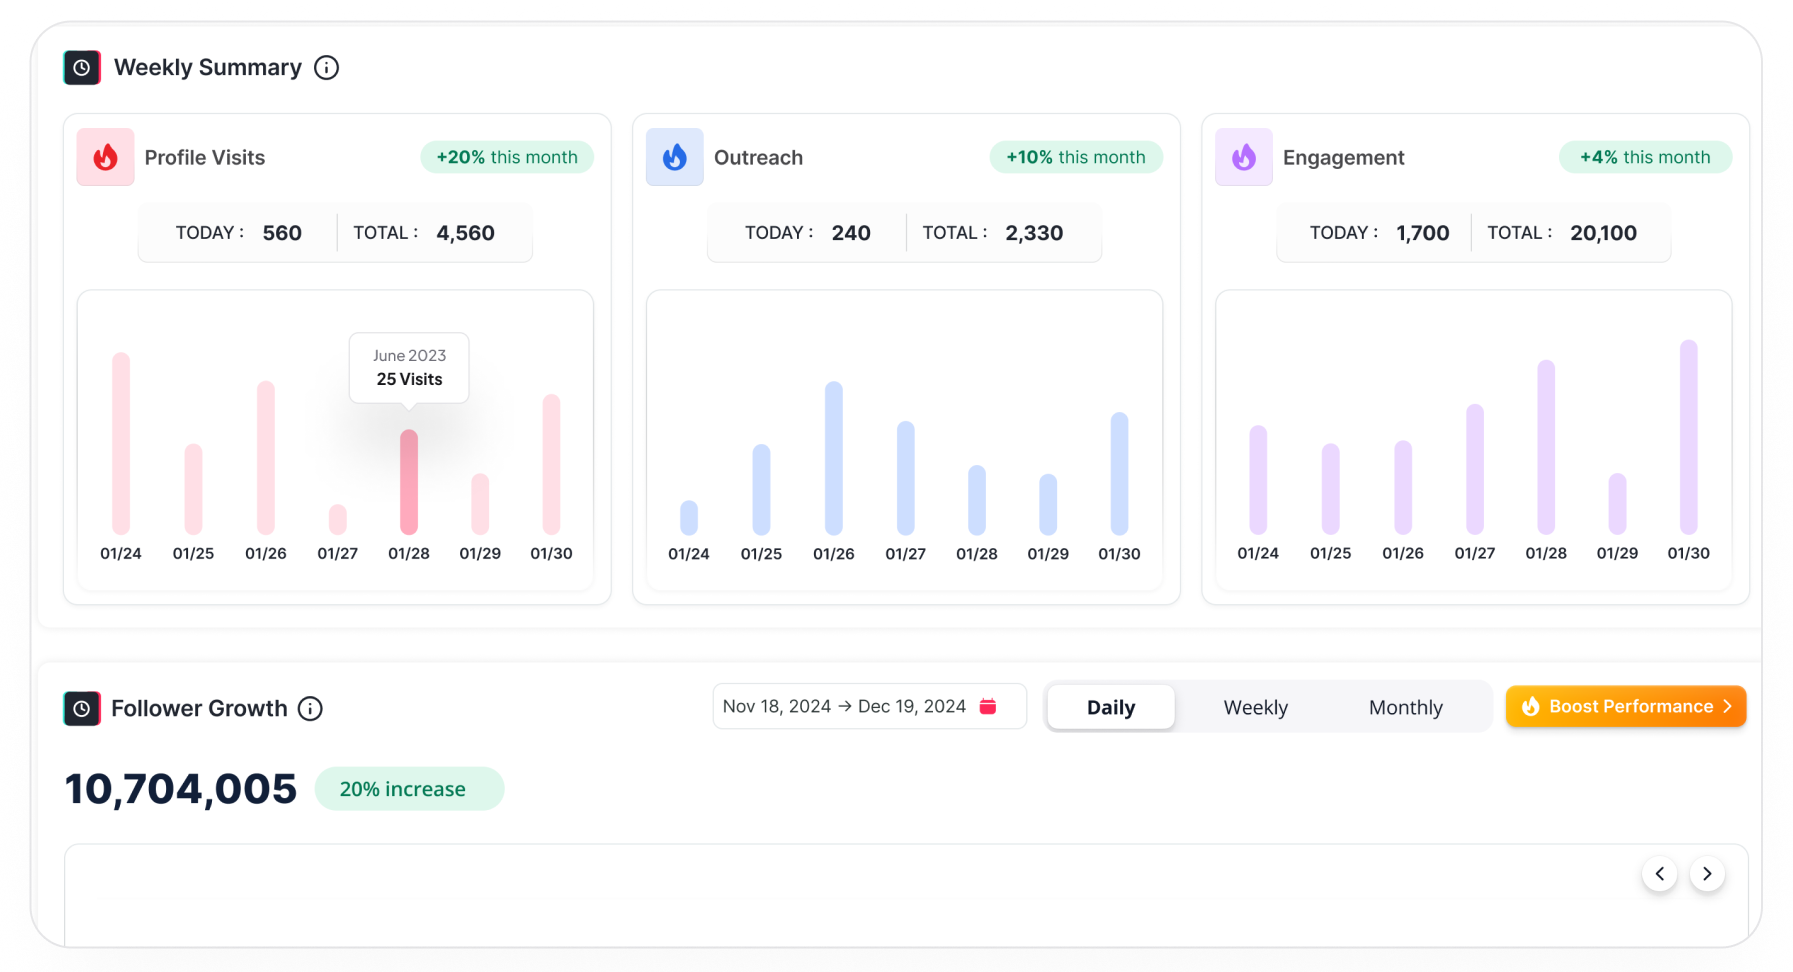Open the red calendar icon in date range
1793x972 pixels.
point(988,707)
